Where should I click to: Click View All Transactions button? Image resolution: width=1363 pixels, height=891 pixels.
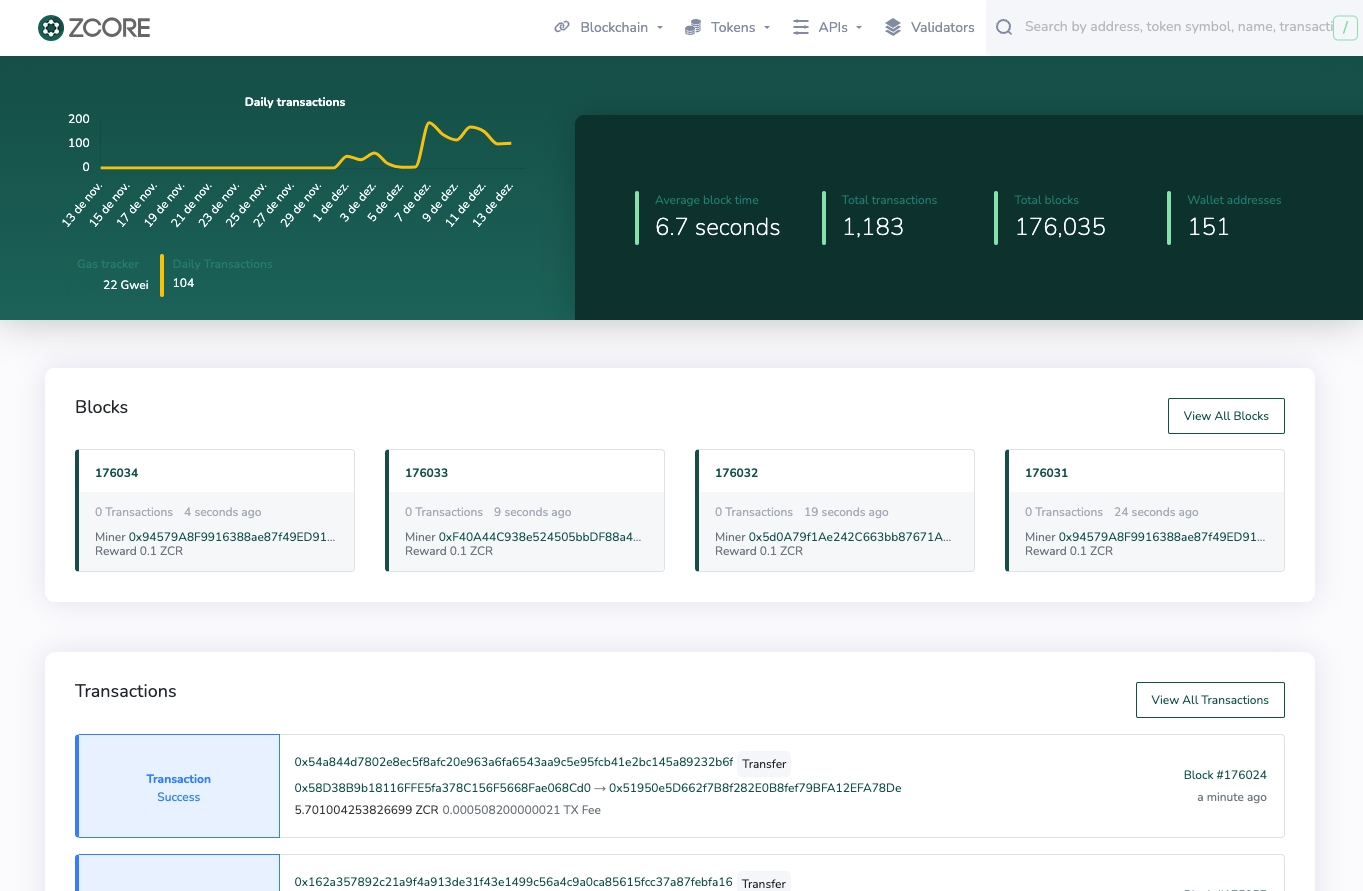tap(1209, 700)
